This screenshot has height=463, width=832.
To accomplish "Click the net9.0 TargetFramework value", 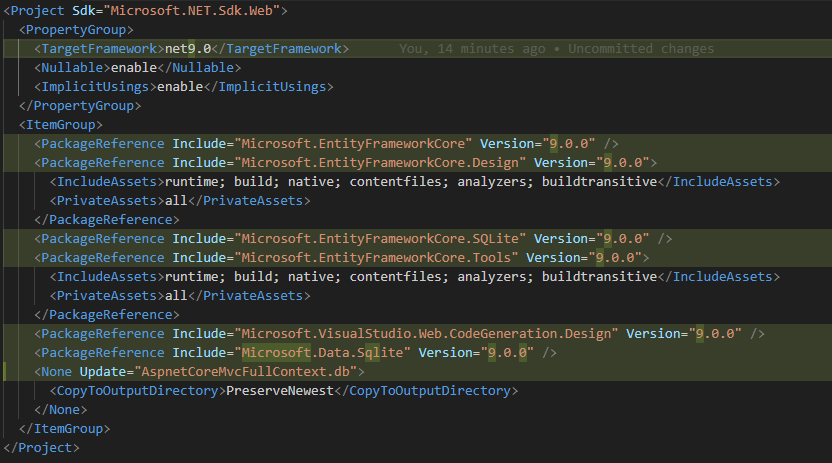I will [x=188, y=49].
